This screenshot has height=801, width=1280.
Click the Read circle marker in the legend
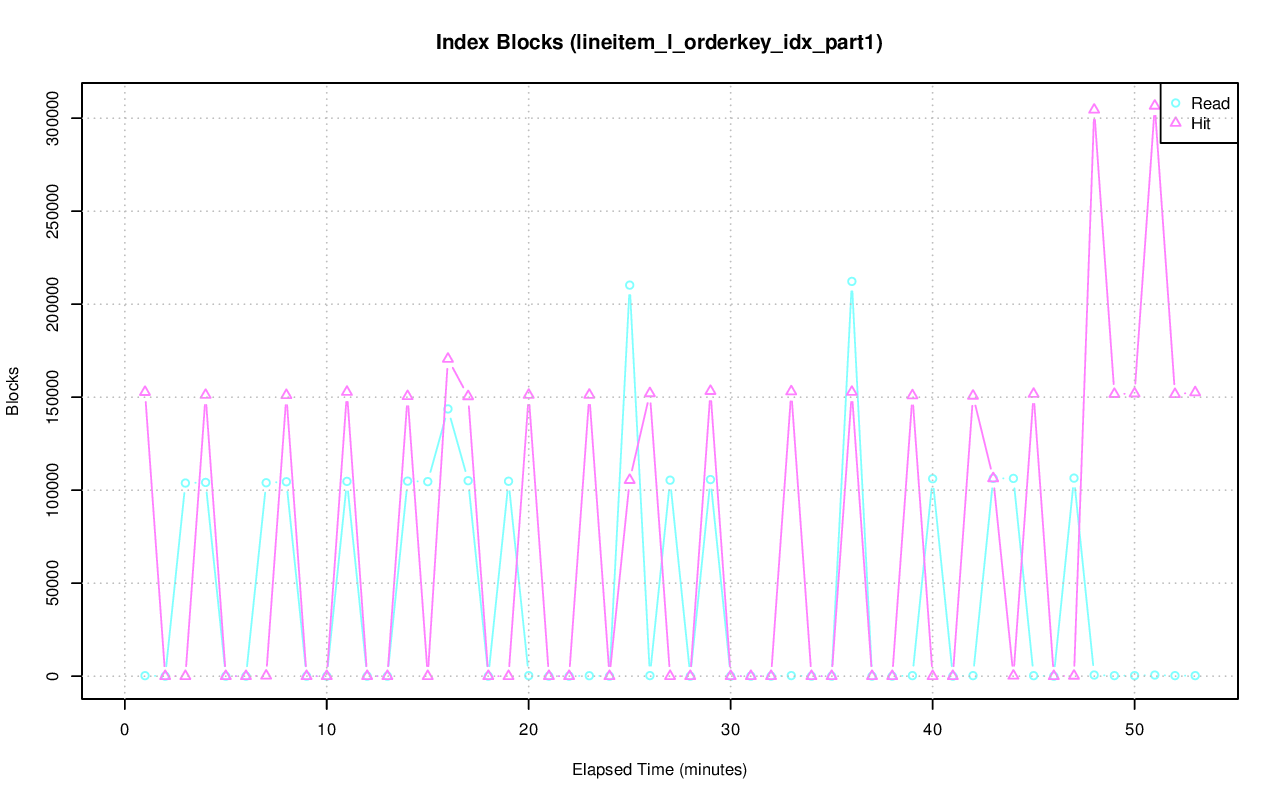(x=1176, y=103)
